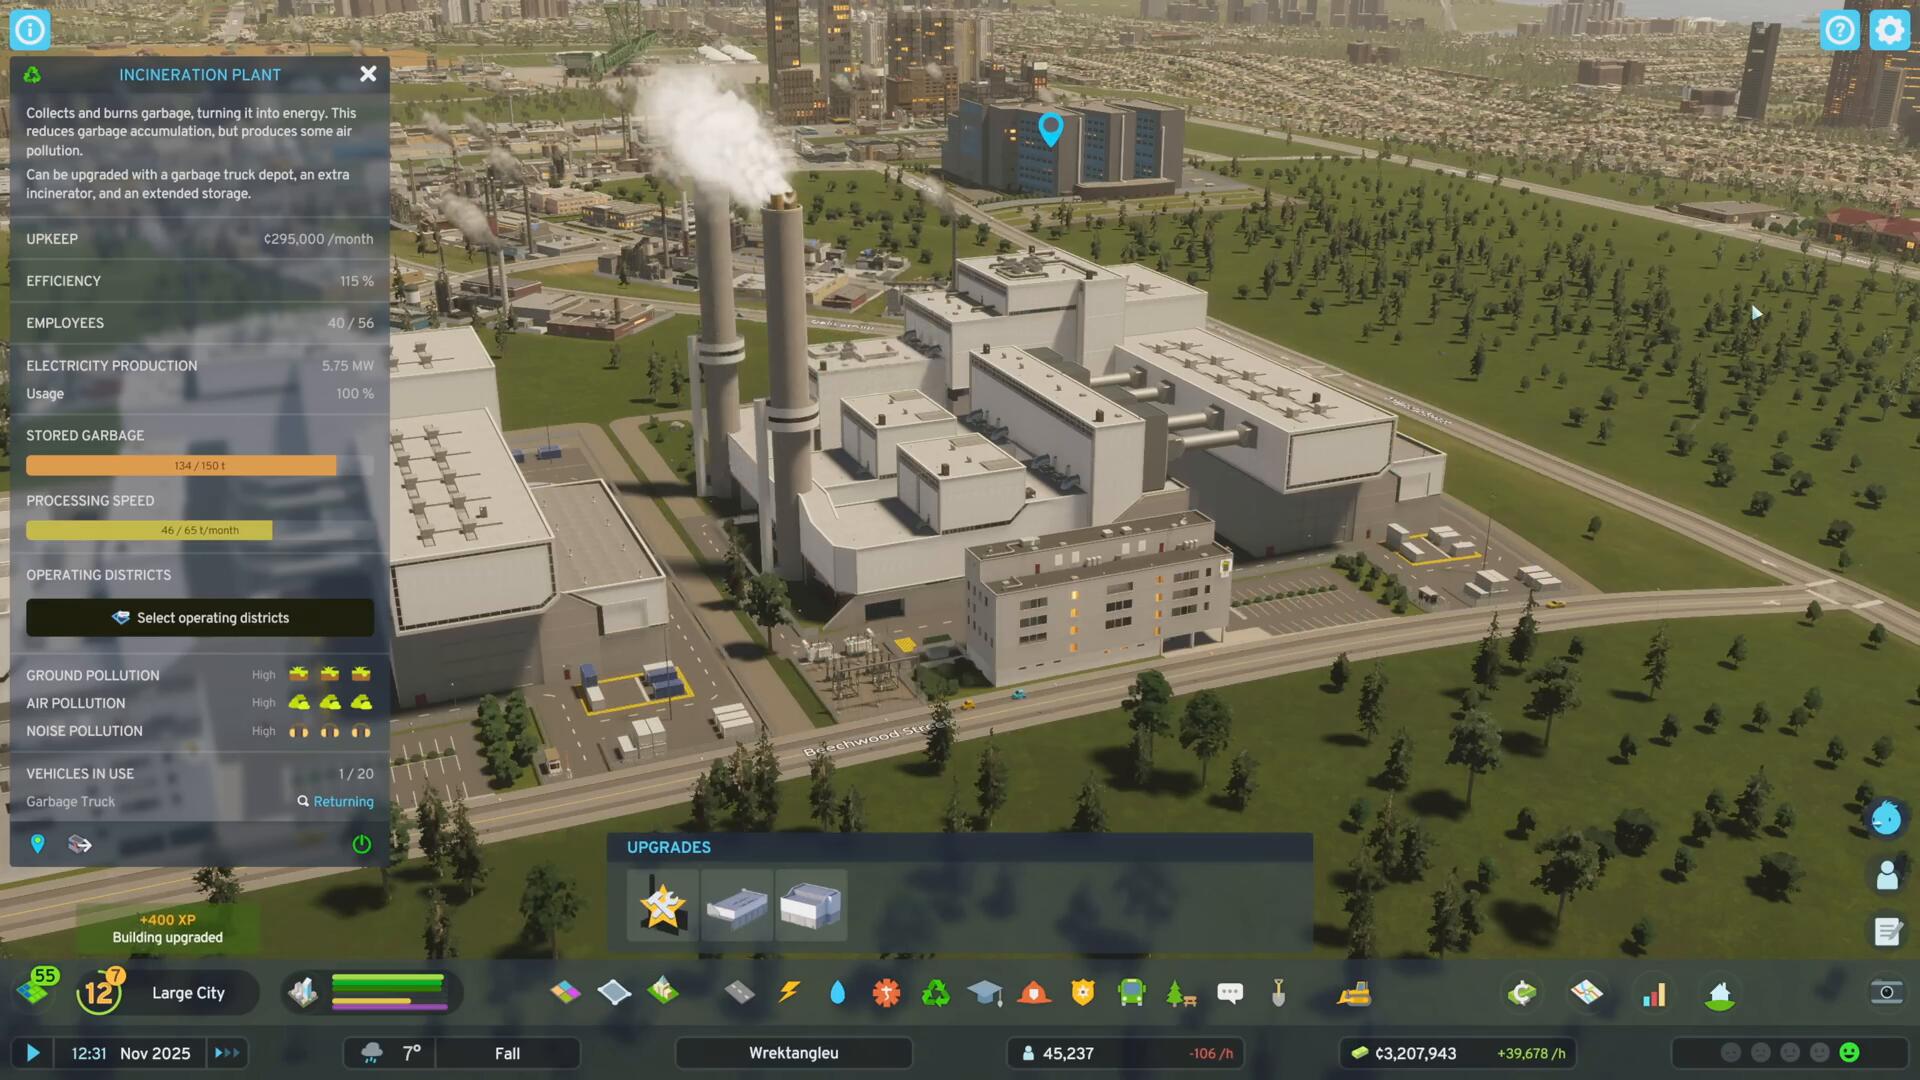Click the city name Wrektangleu field
Image resolution: width=1920 pixels, height=1080 pixels.
(x=793, y=1053)
